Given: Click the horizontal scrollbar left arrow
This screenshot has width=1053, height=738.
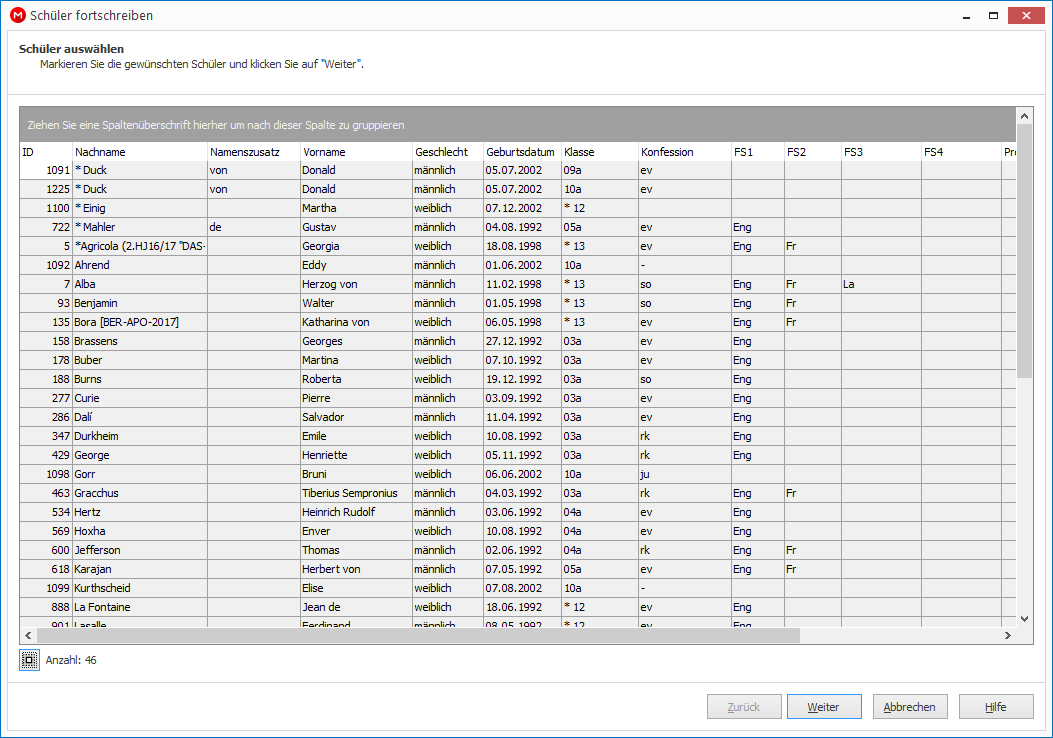Looking at the screenshot, I should click(x=28, y=635).
